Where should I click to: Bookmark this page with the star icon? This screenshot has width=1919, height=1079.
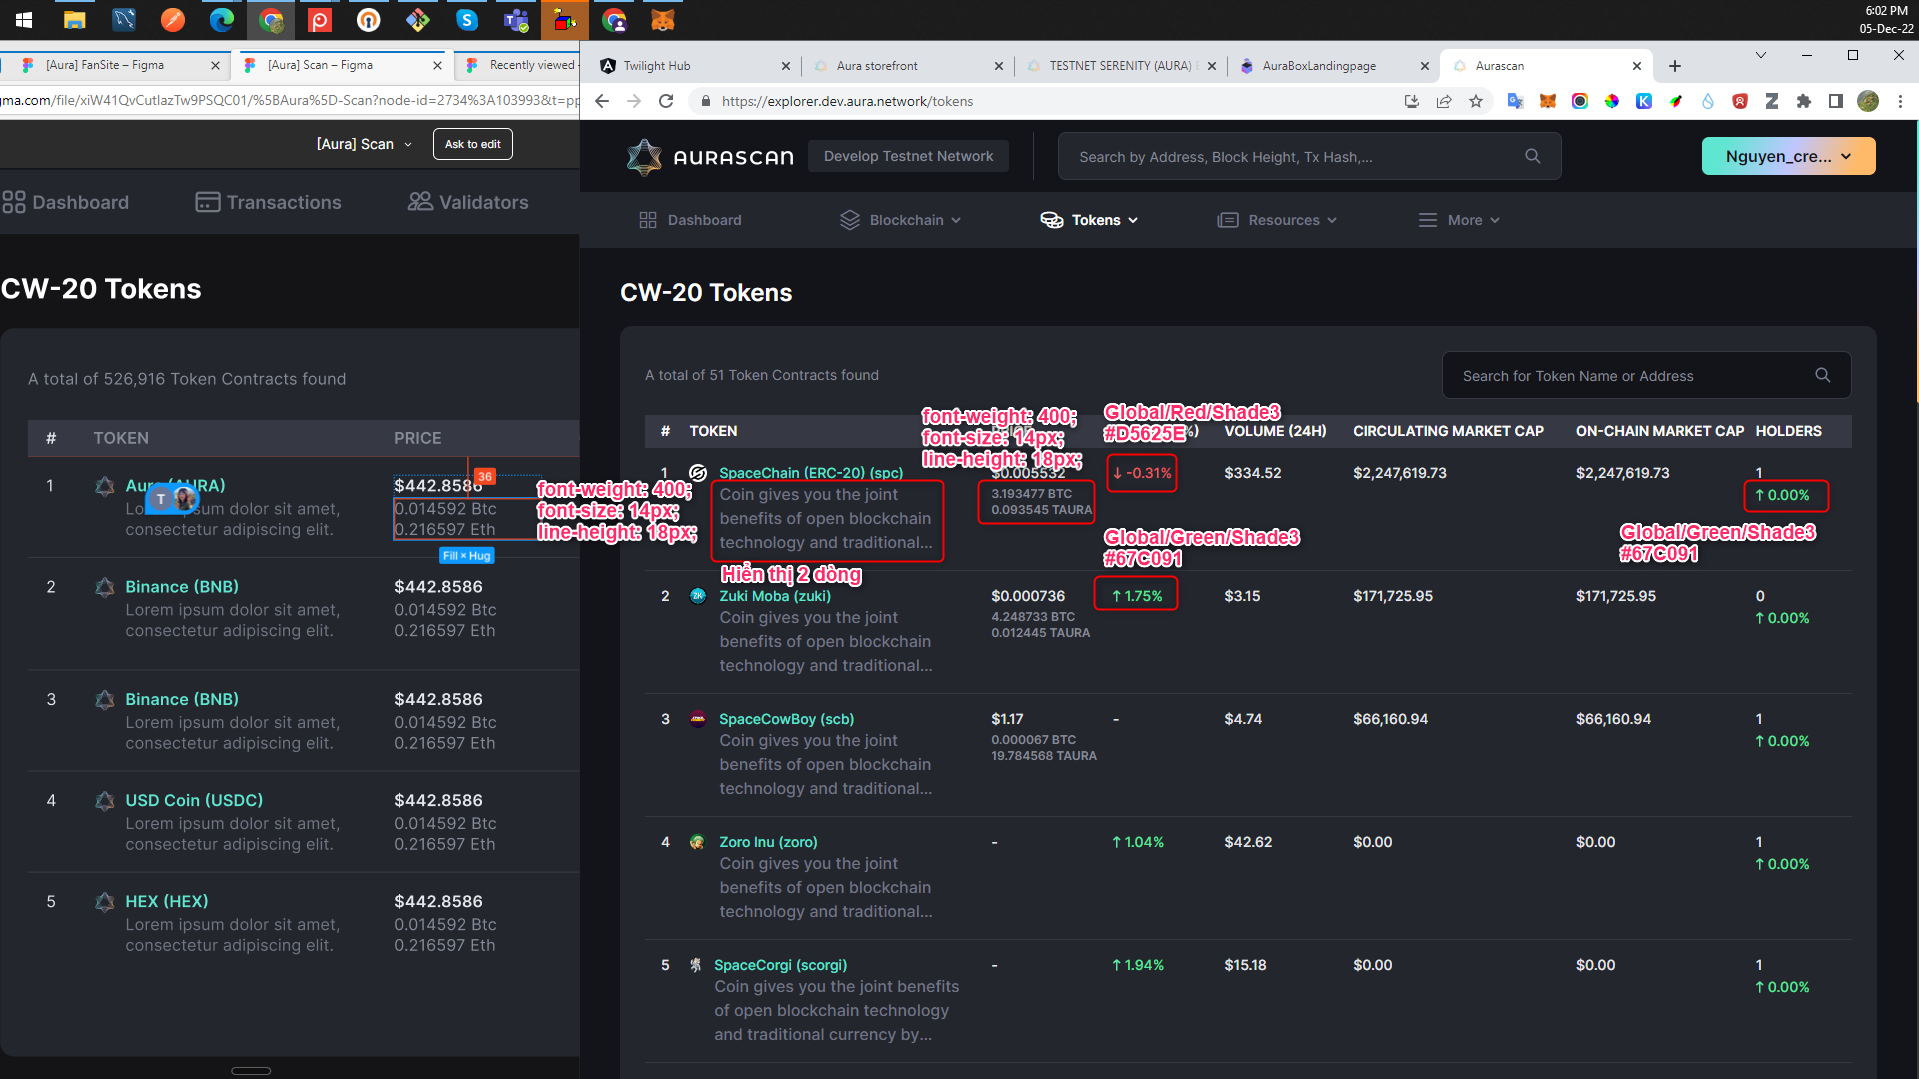pos(1476,101)
